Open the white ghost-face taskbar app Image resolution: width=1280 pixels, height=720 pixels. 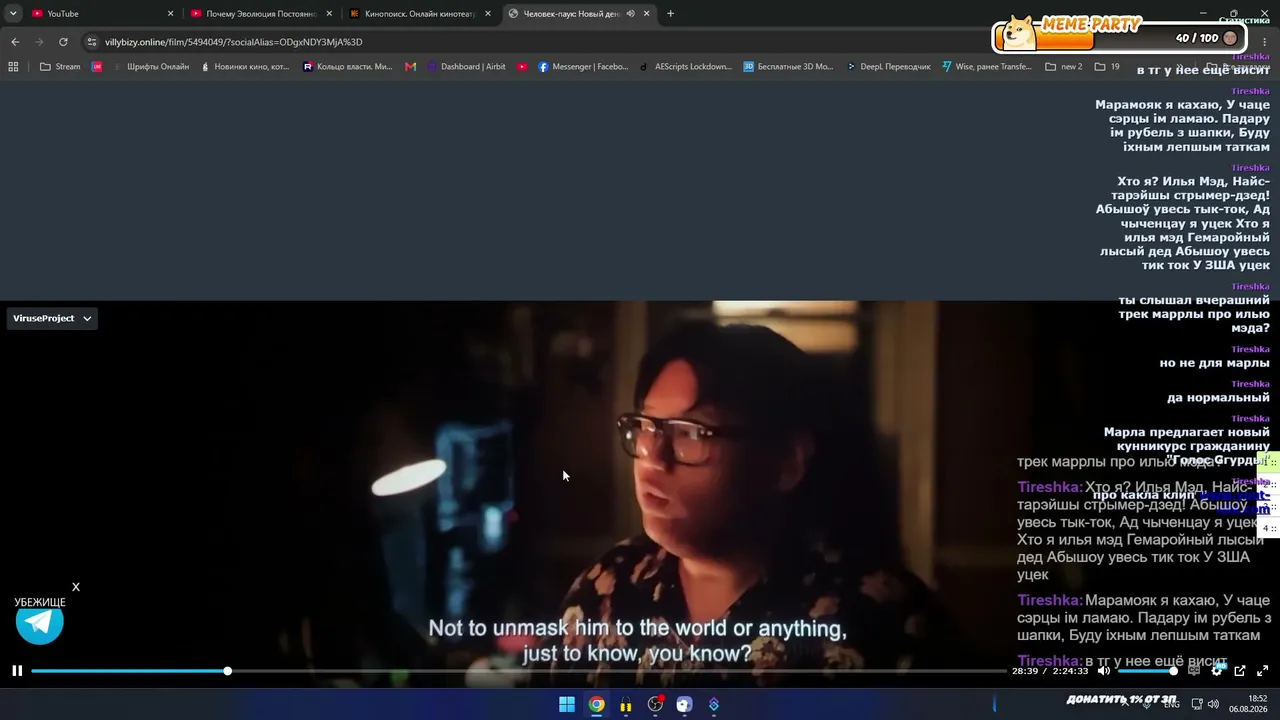[x=684, y=705]
